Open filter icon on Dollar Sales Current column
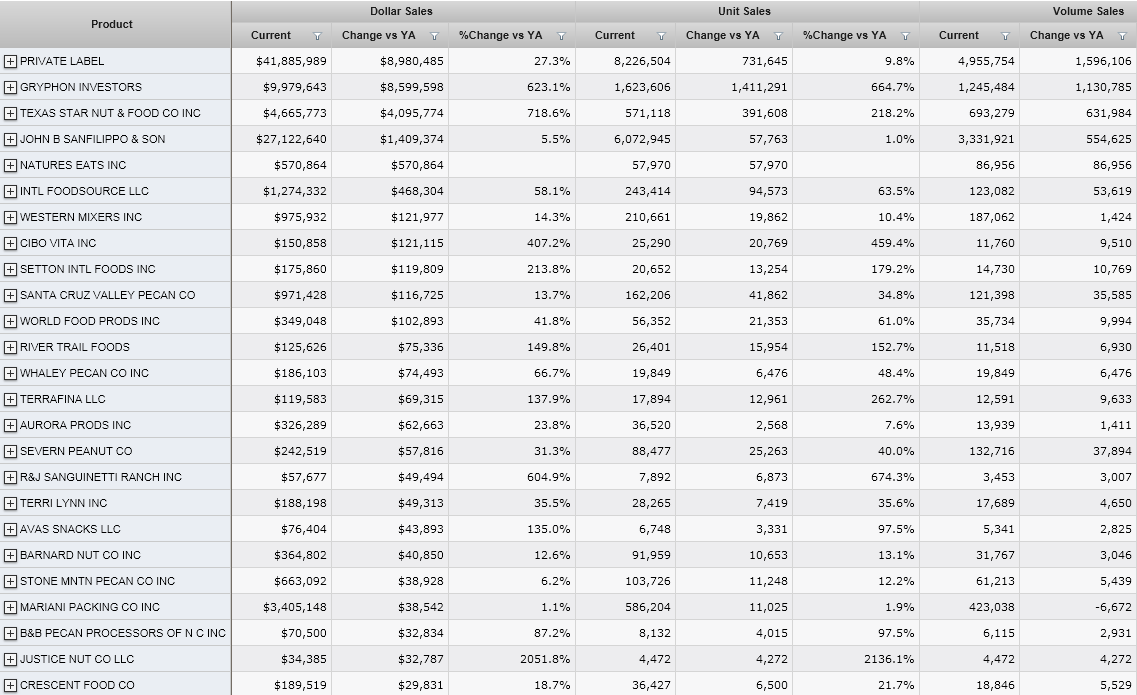Viewport: 1137px width, 695px height. point(317,36)
